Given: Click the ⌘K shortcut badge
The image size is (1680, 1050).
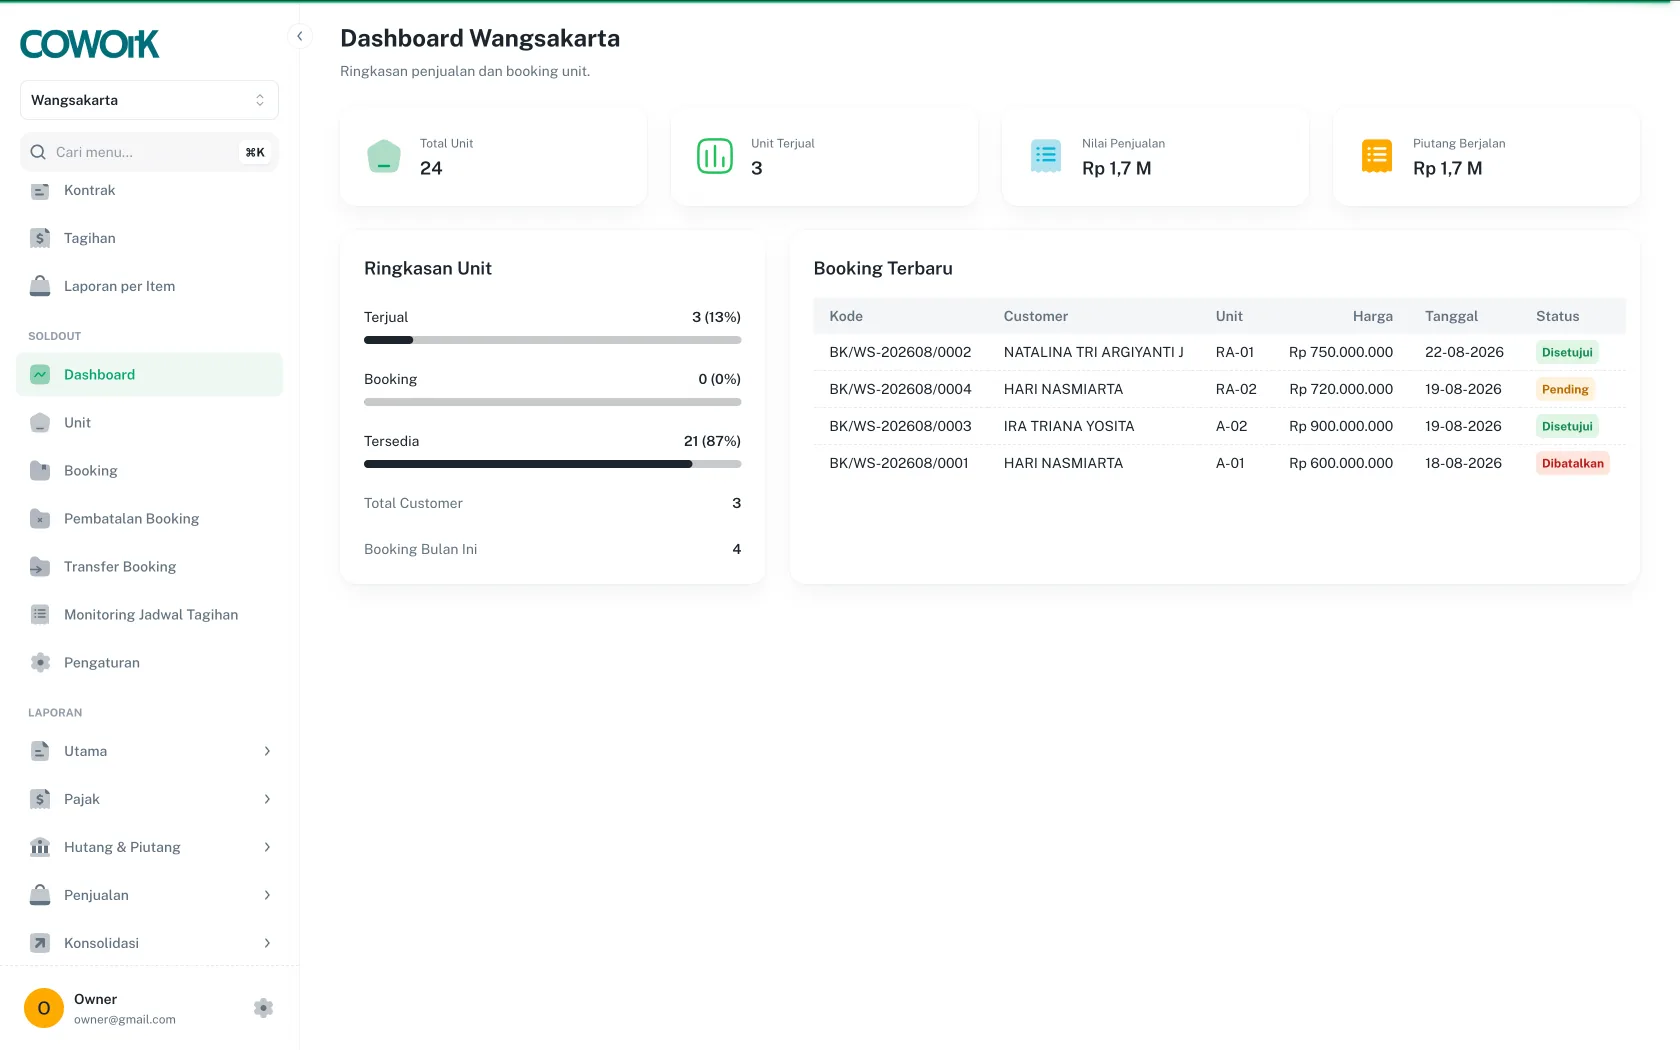Looking at the screenshot, I should (x=255, y=152).
